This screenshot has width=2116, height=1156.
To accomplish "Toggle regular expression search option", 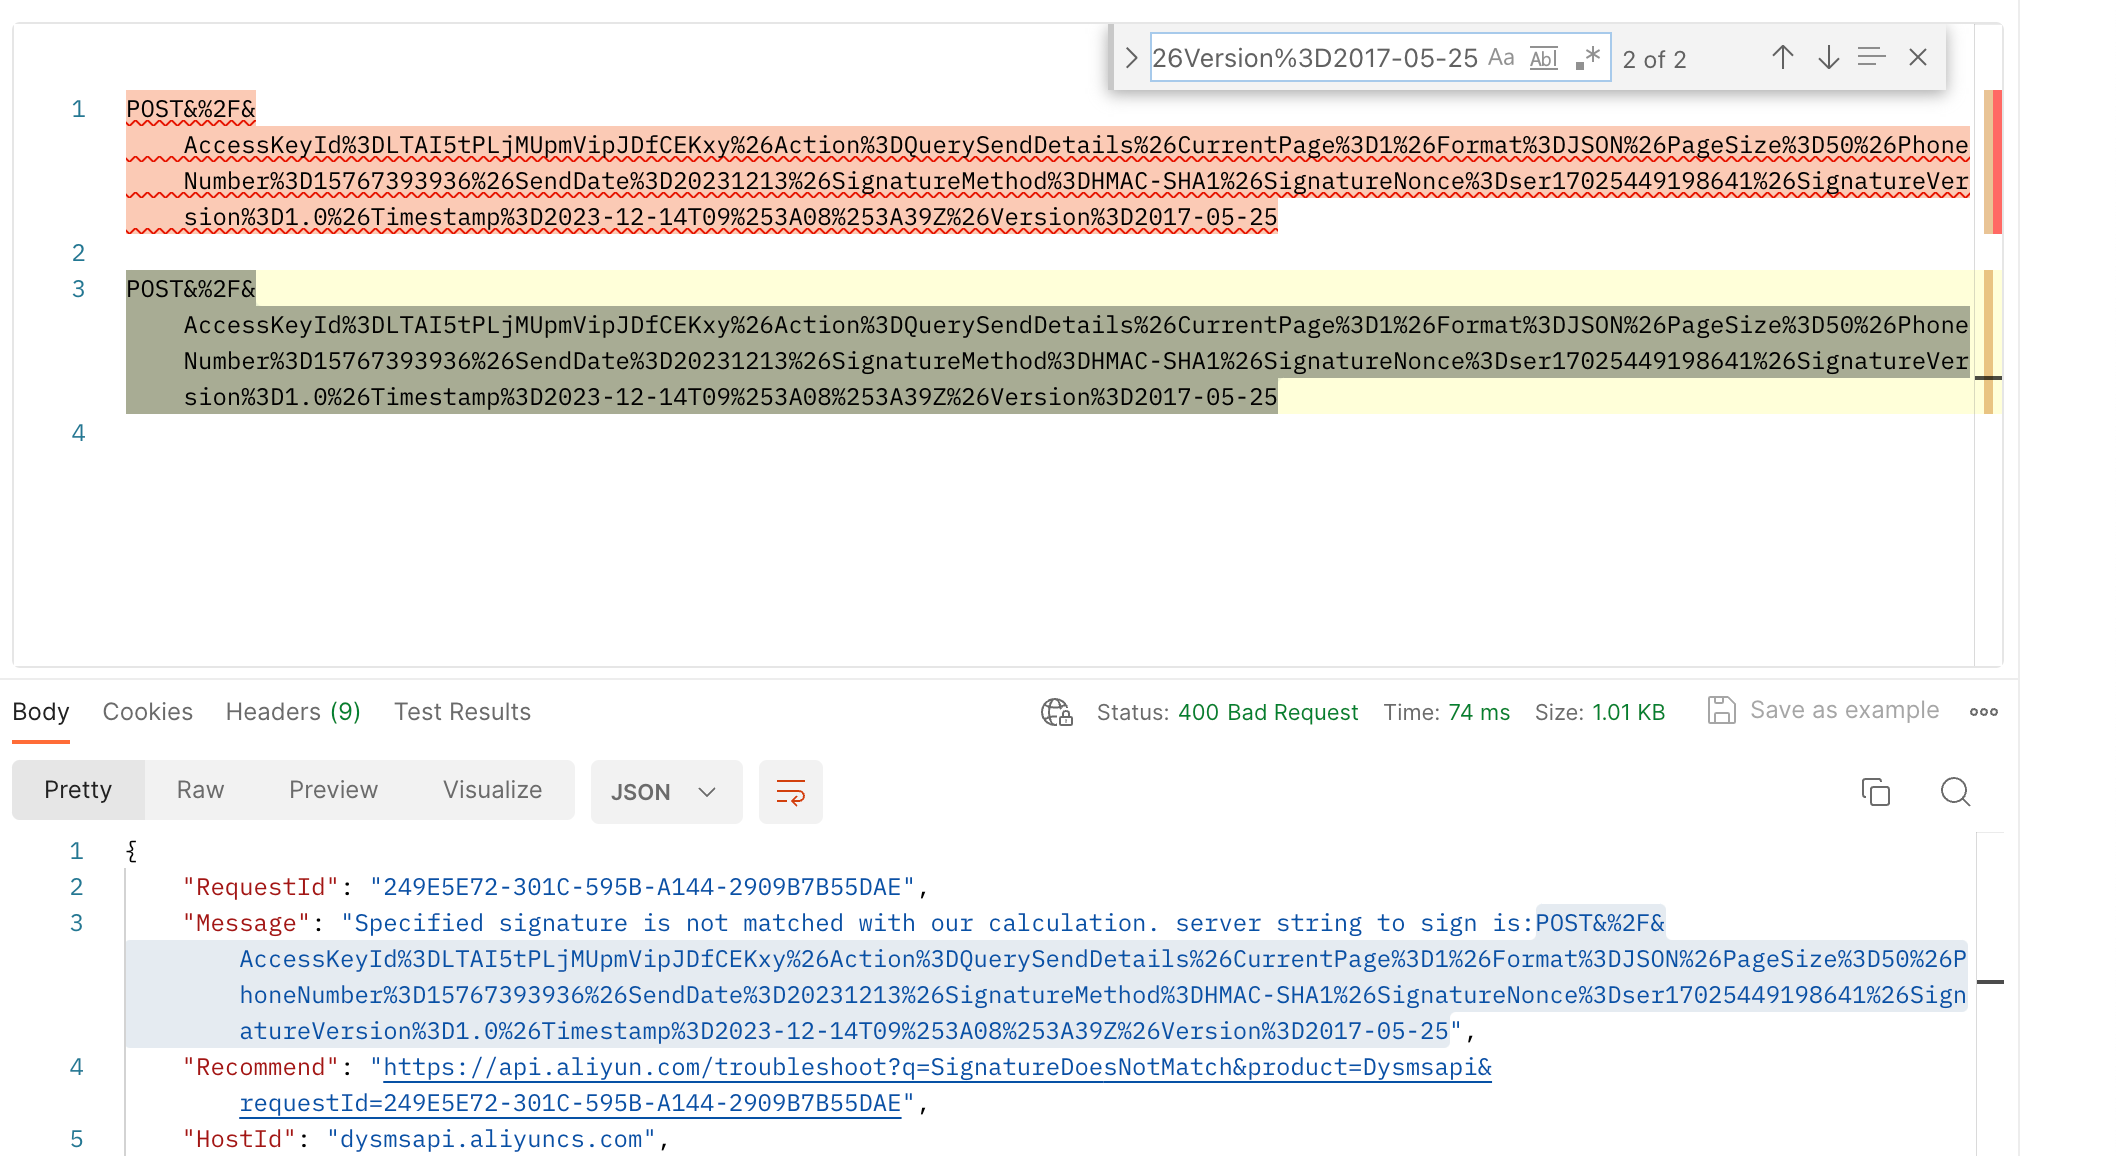I will 1588,58.
